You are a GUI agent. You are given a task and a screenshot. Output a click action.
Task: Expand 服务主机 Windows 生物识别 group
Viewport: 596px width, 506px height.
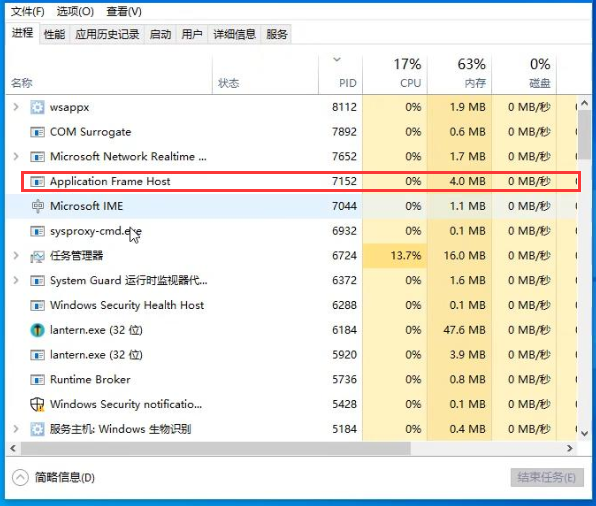pos(16,429)
